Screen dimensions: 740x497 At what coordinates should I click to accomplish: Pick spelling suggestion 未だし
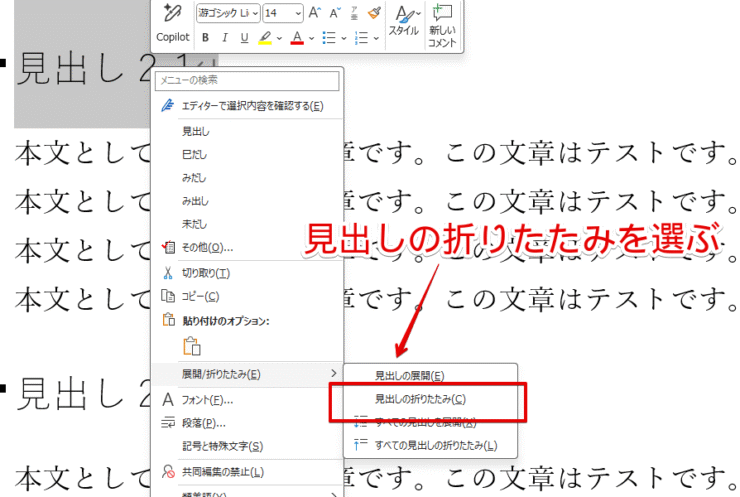click(247, 224)
